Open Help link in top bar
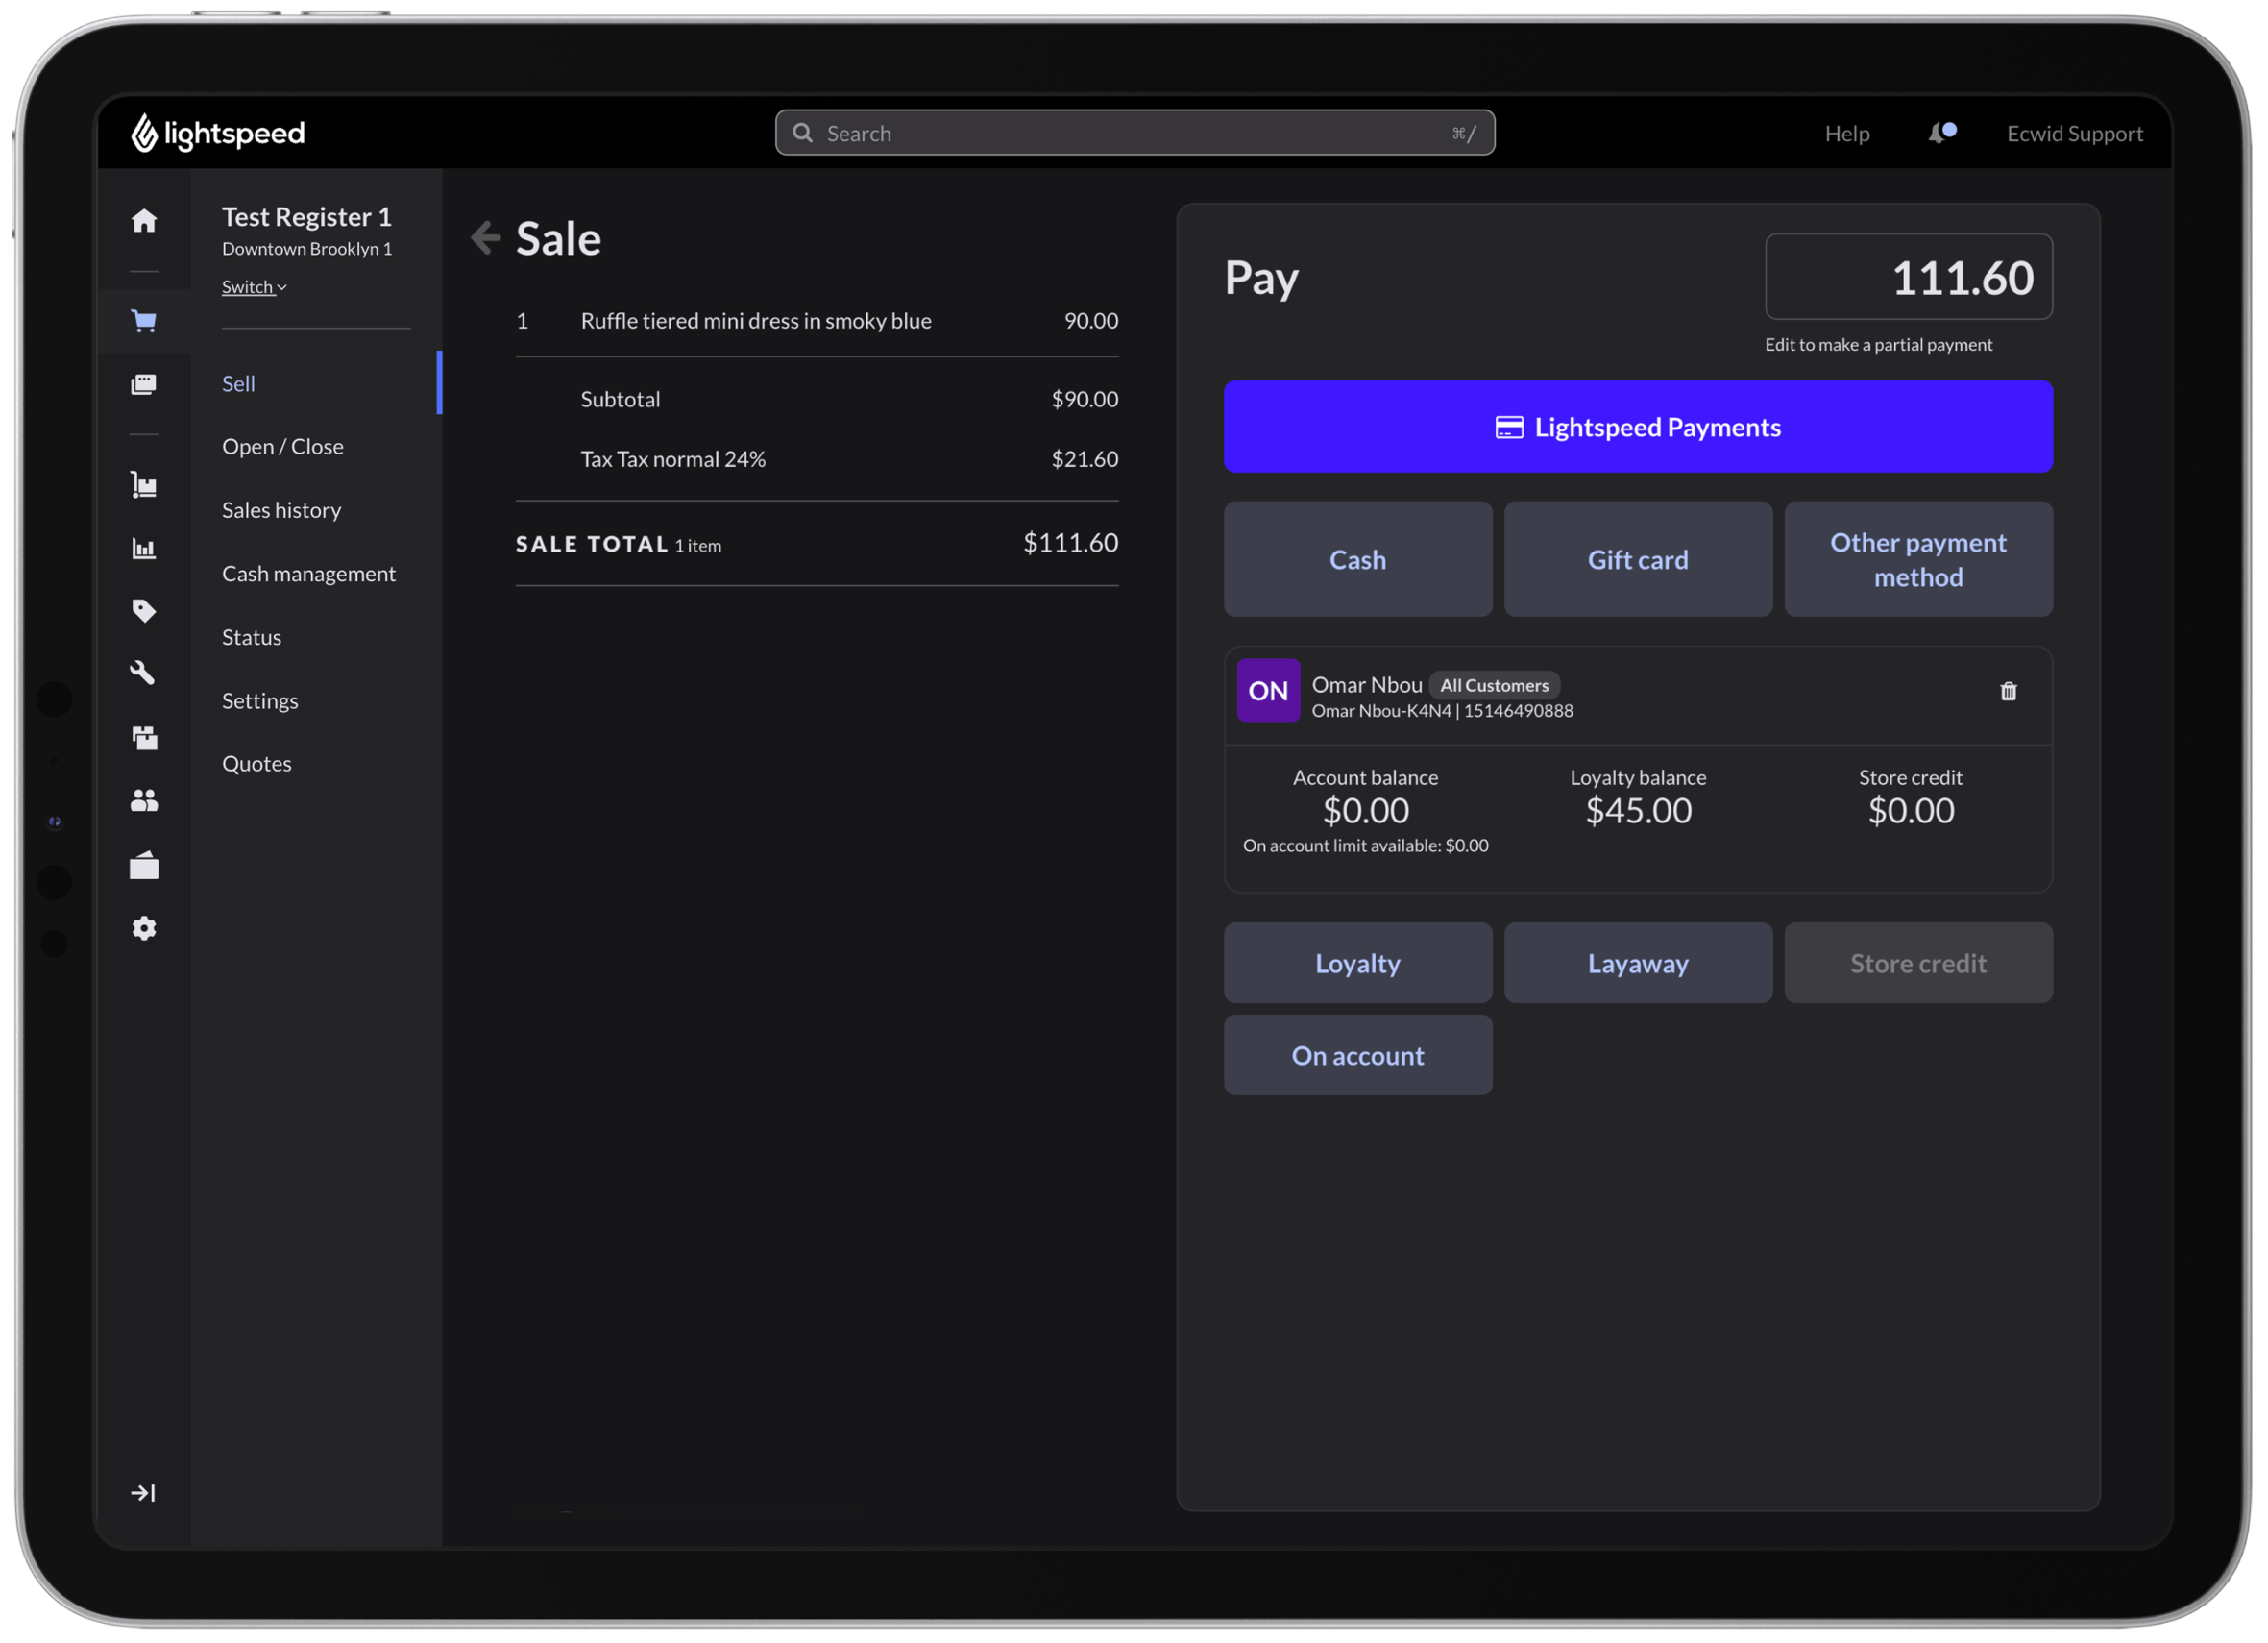Viewport: 2268px width, 1643px height. click(1846, 133)
